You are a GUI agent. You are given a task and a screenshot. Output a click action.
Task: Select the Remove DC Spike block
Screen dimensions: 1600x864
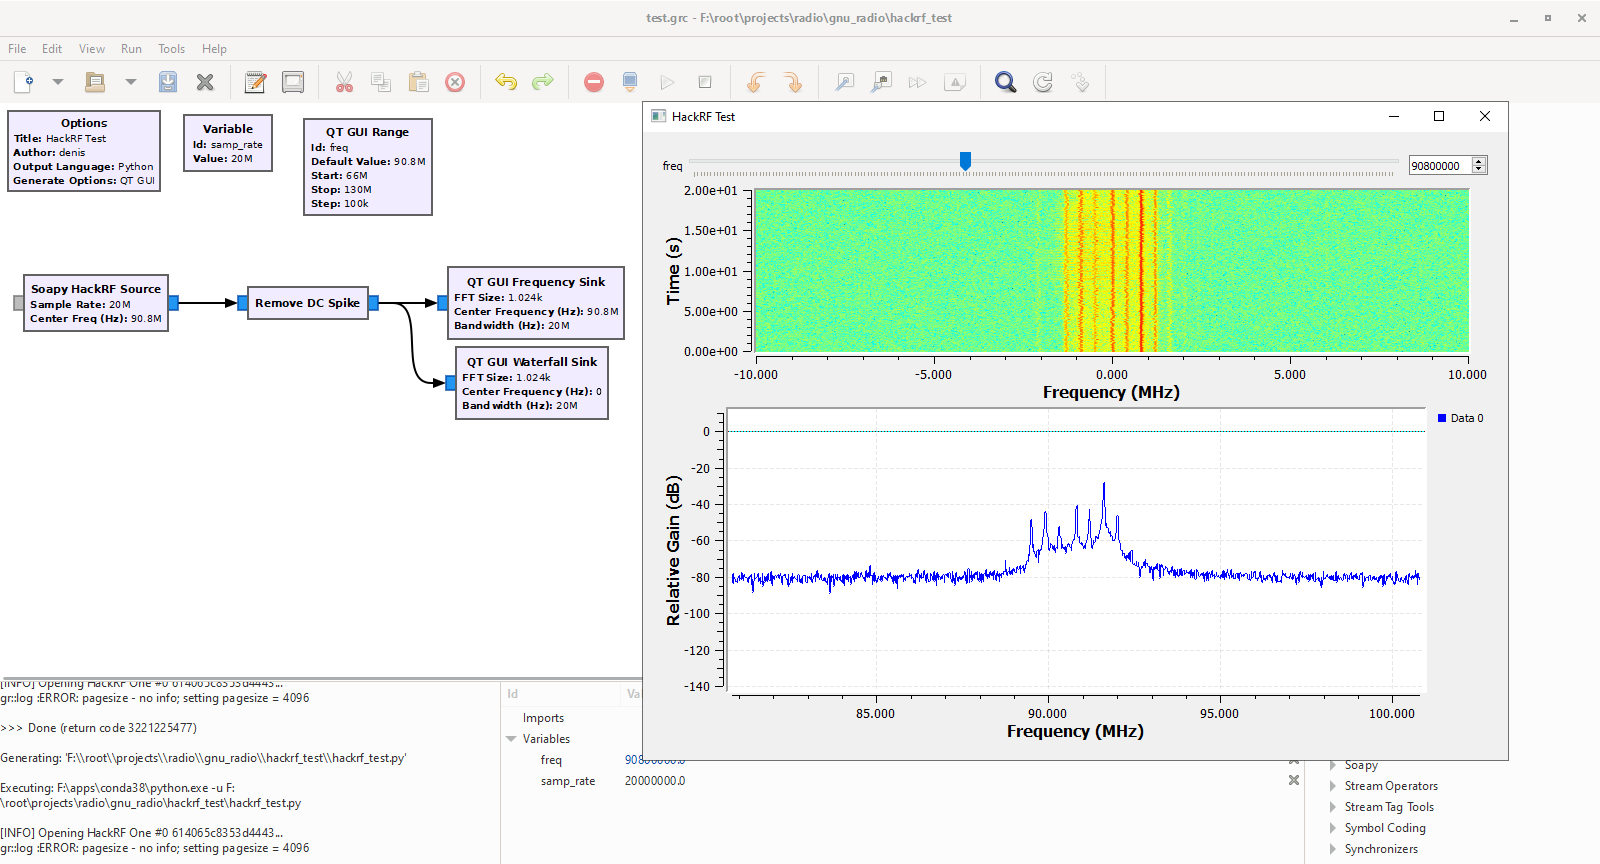[x=307, y=303]
